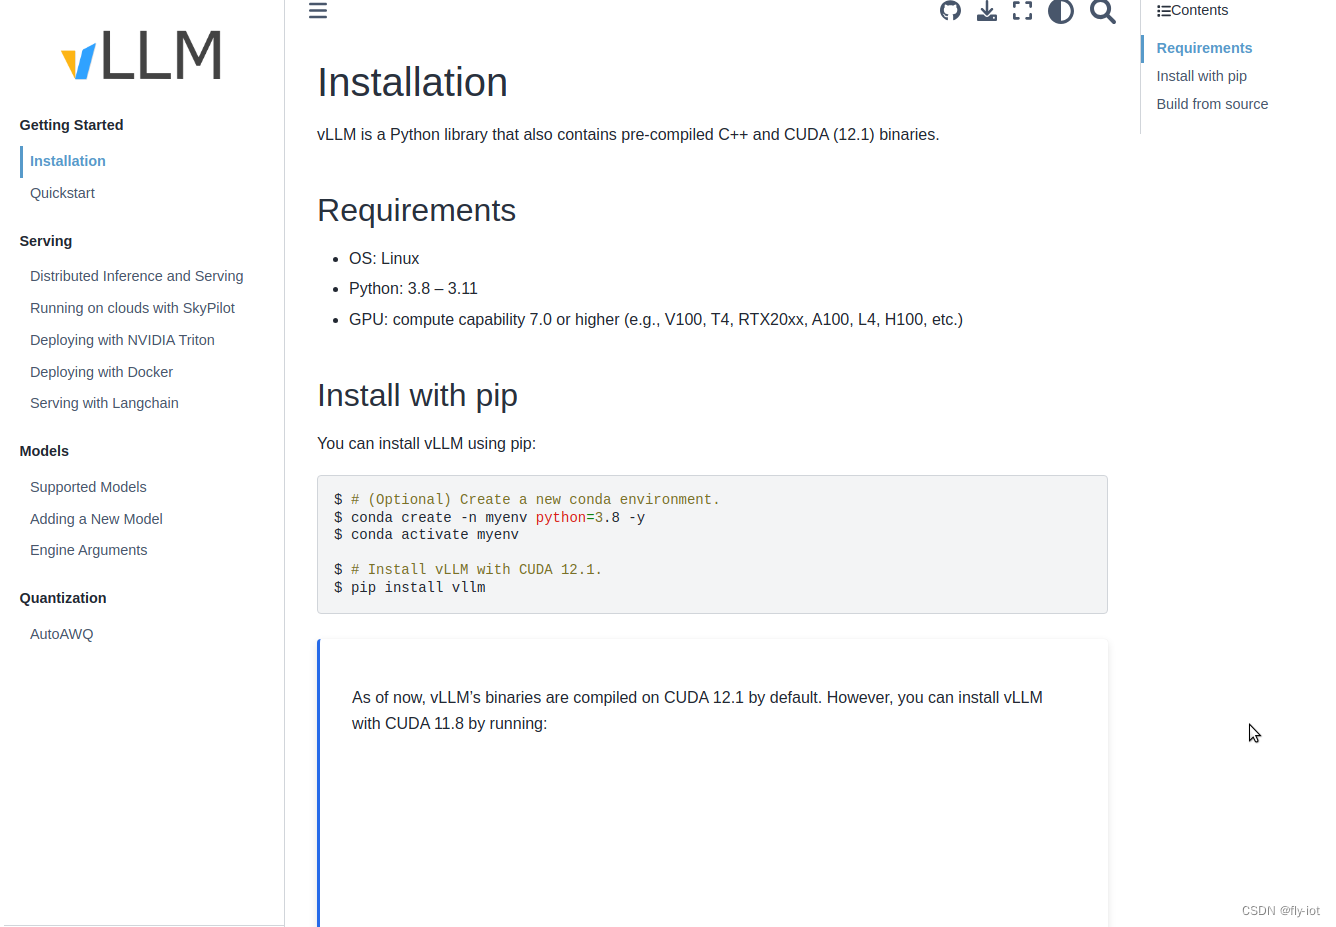Click the 'conda create -n myenv' command line
This screenshot has height=927, width=1336.
pos(490,517)
